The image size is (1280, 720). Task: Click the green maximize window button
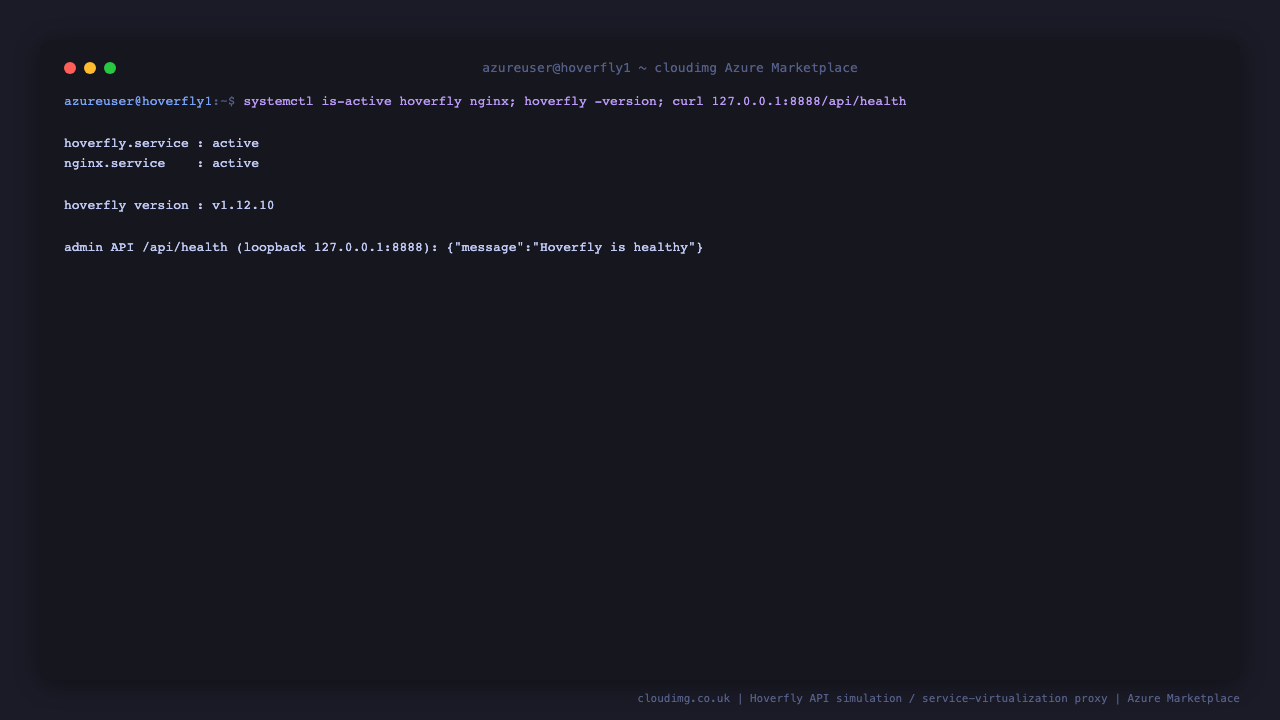[x=110, y=68]
